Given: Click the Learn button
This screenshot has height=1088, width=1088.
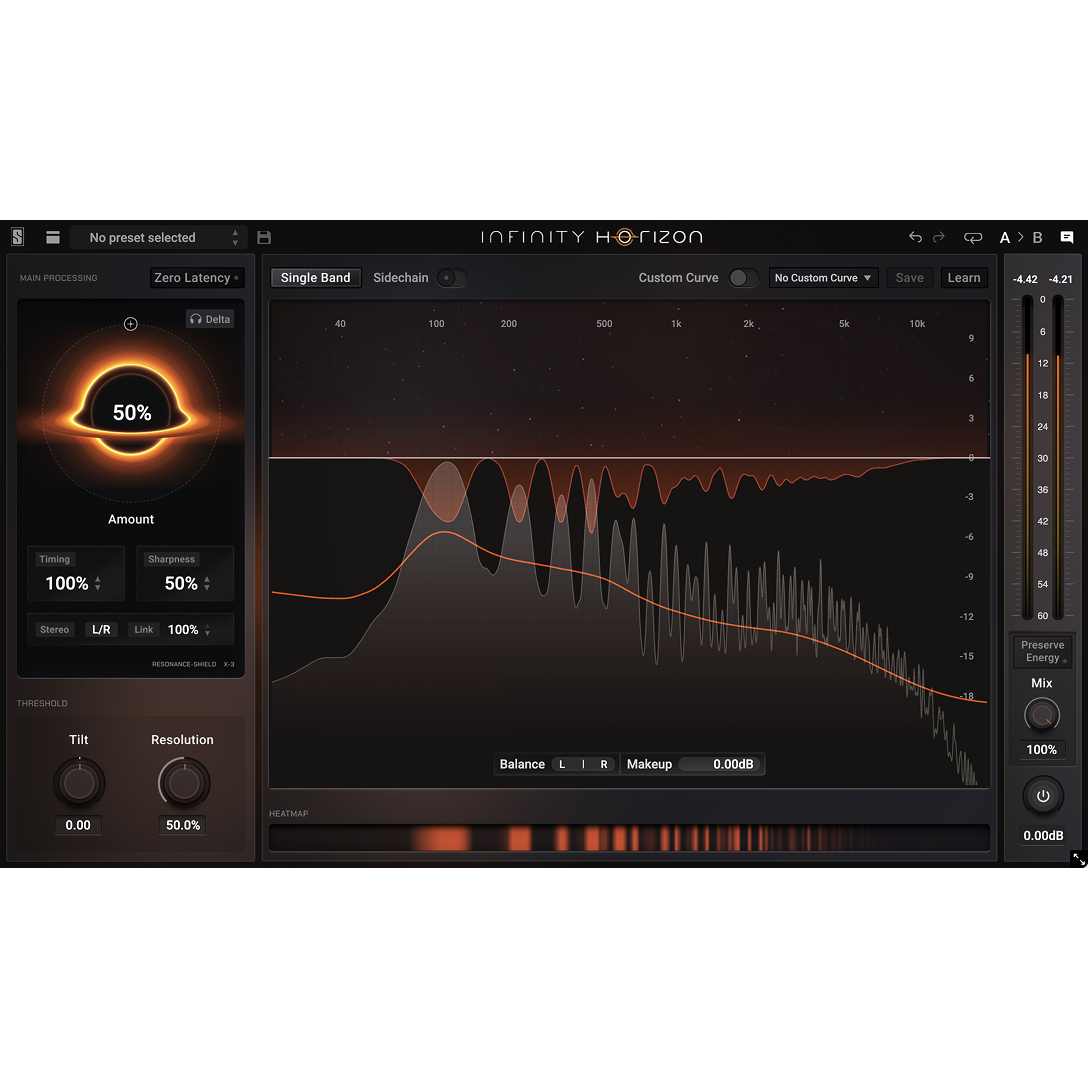Looking at the screenshot, I should (x=963, y=277).
